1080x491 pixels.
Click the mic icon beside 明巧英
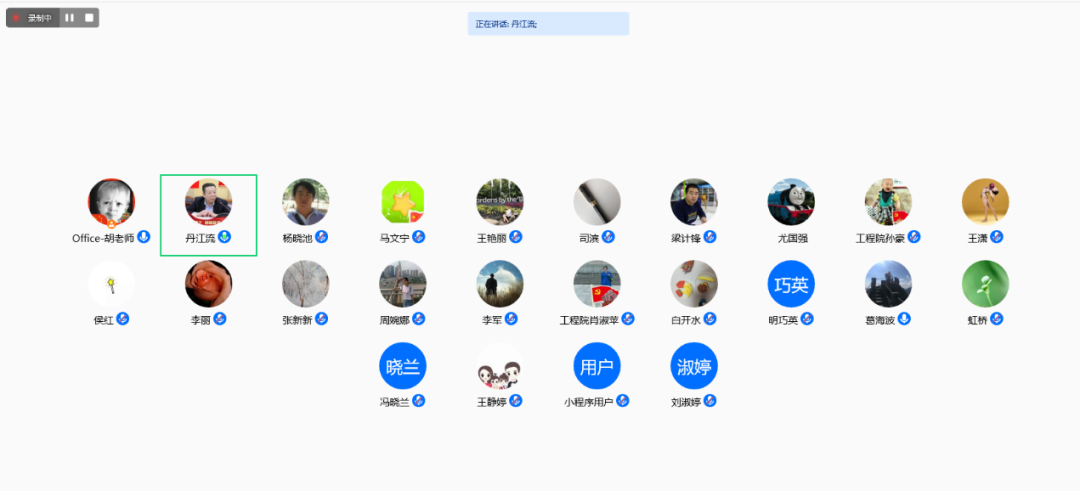(807, 319)
